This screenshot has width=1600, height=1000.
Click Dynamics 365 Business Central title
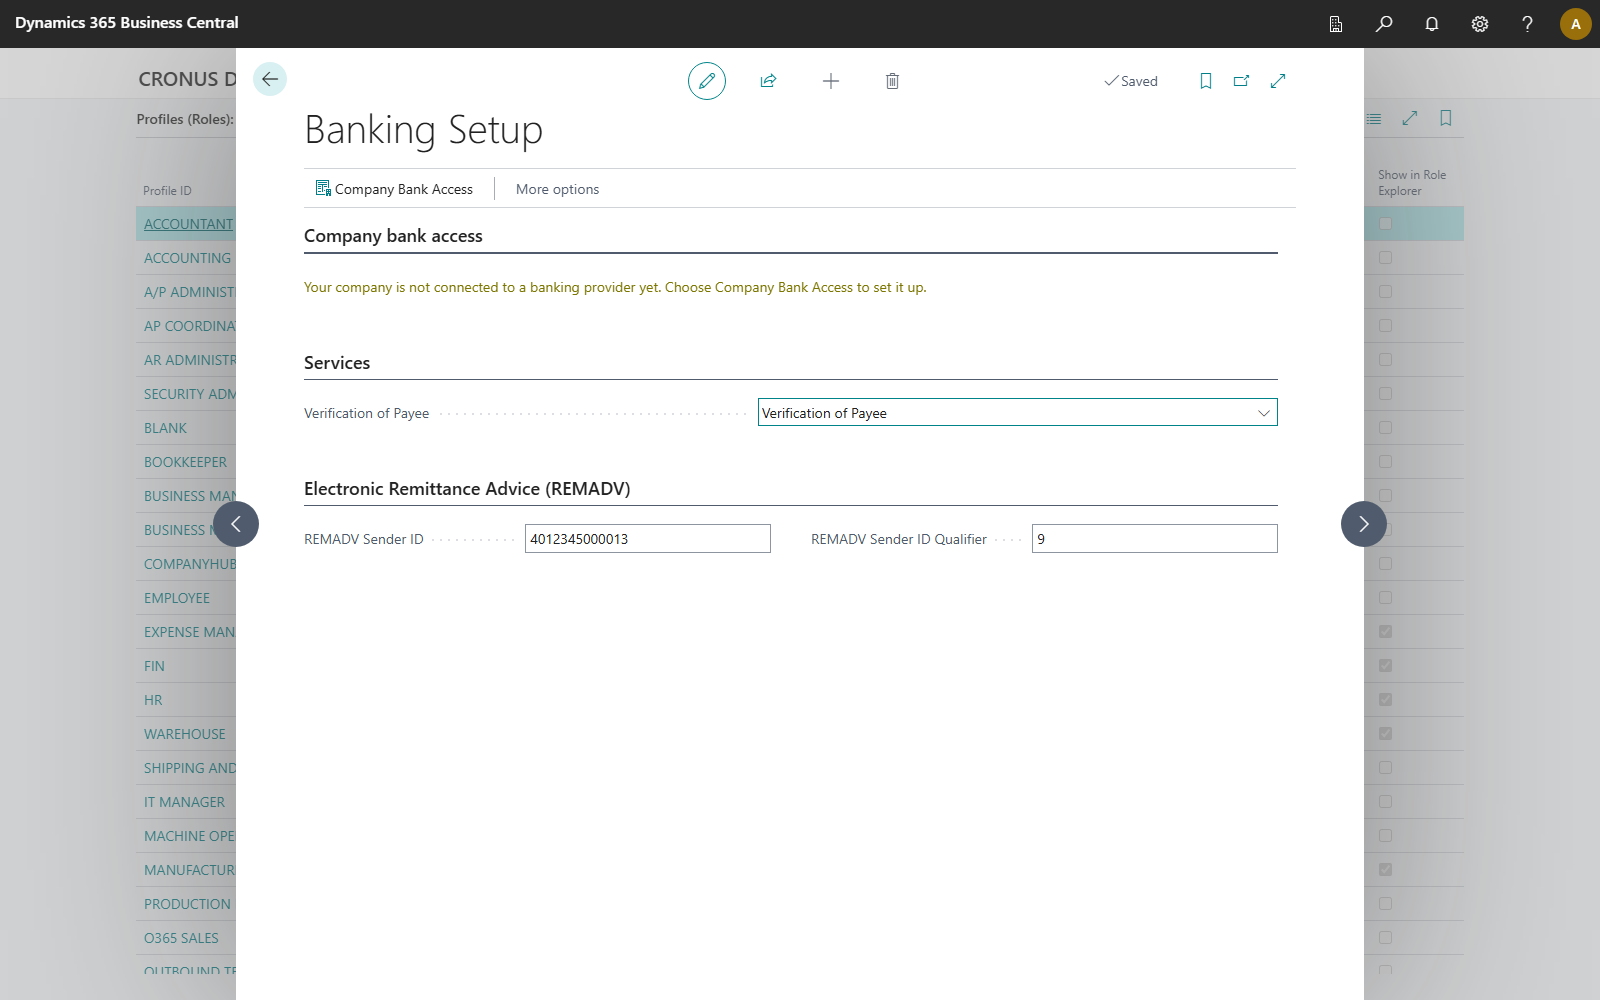tap(127, 23)
